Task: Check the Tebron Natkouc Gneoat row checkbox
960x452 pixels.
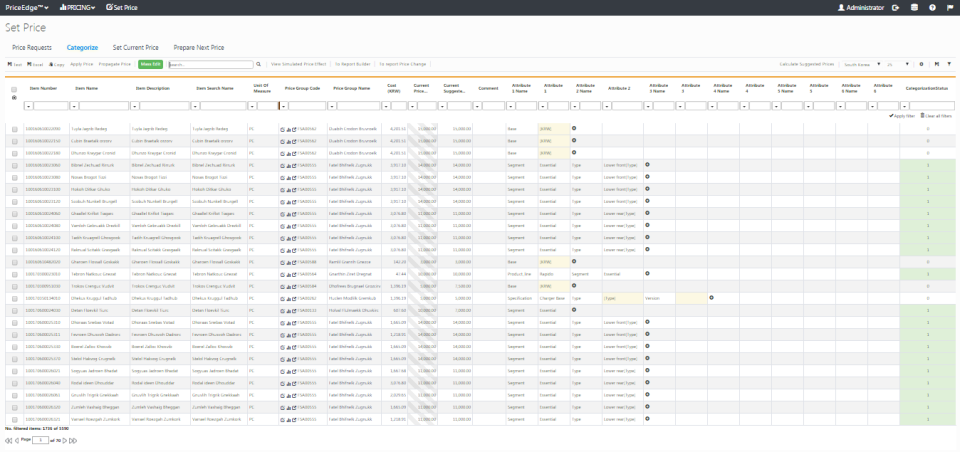Action: pos(14,274)
